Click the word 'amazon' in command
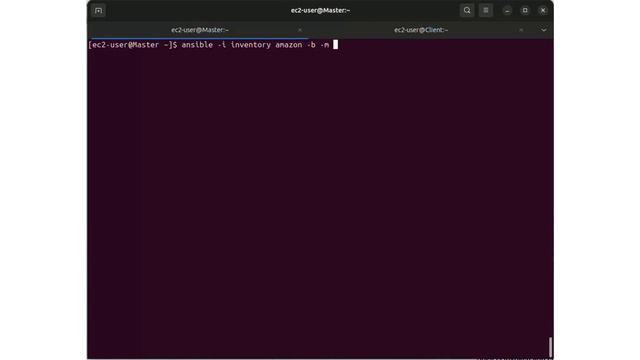The image size is (640, 360). coord(289,45)
